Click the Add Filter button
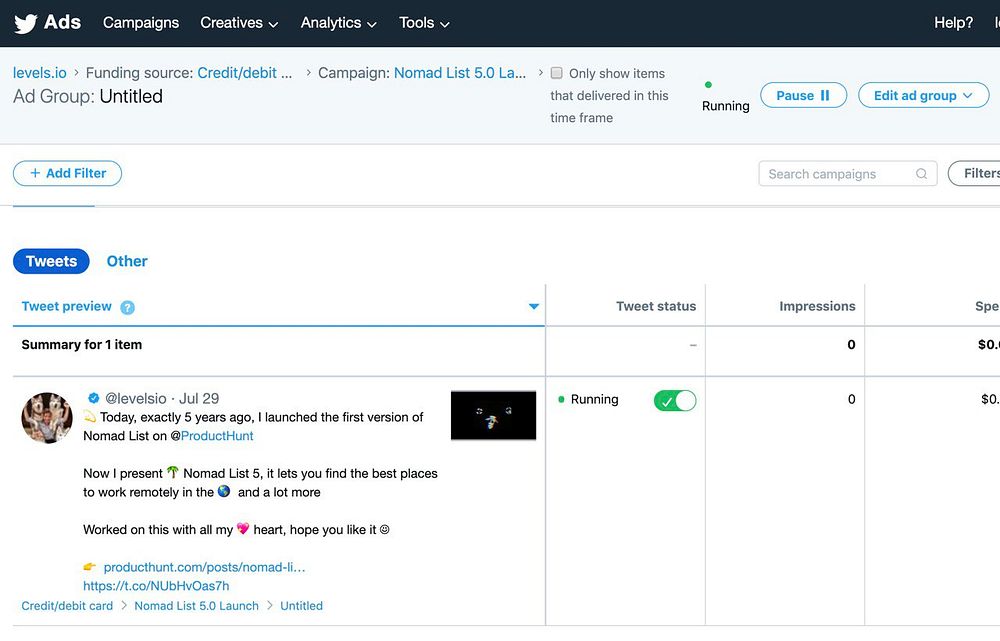 point(68,173)
